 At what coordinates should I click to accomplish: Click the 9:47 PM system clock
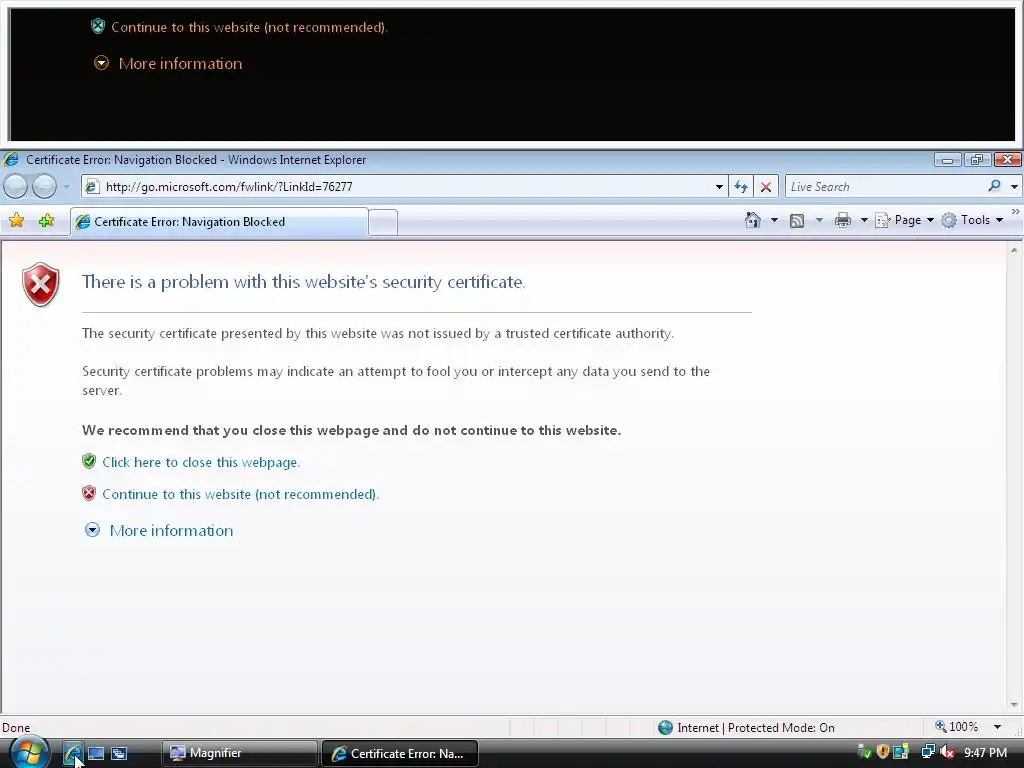tap(985, 753)
